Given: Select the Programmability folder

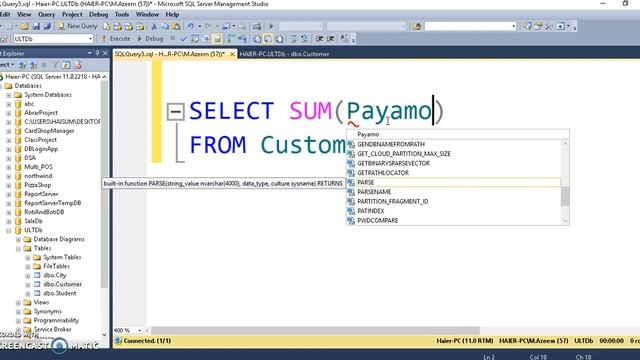Looking at the screenshot, I should (56, 320).
